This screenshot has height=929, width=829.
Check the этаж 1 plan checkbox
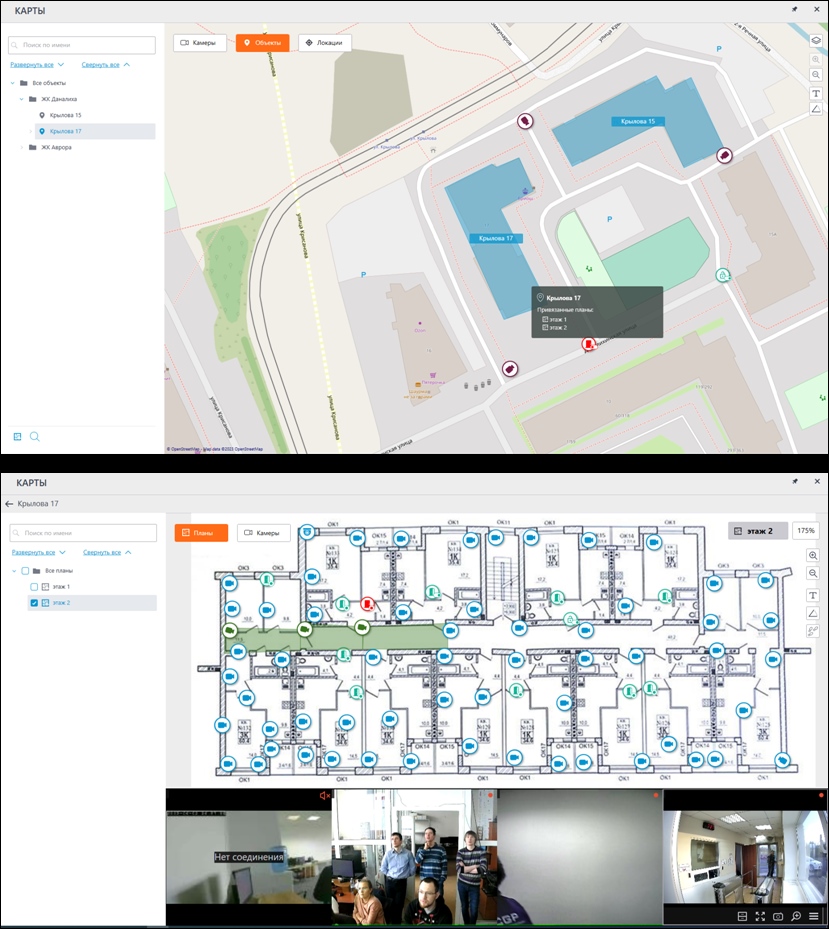[34, 587]
